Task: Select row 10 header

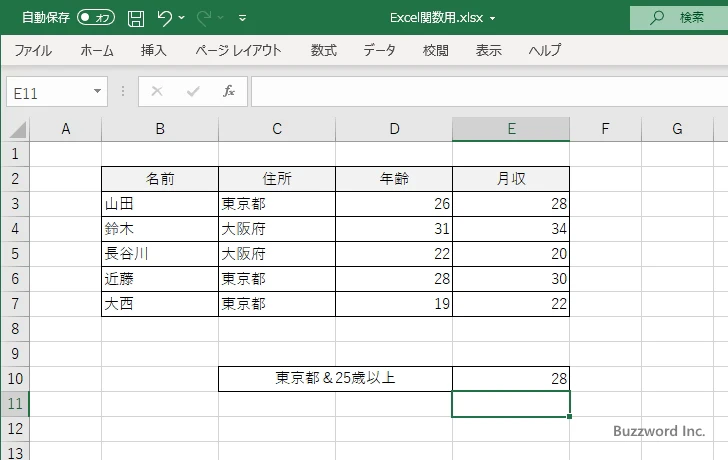Action: click(15, 379)
